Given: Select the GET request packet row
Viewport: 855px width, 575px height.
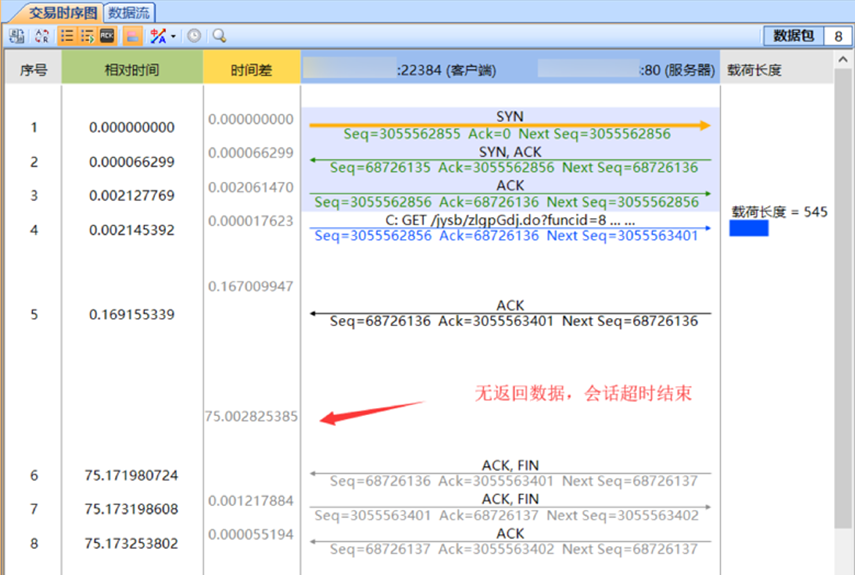Looking at the screenshot, I should [509, 228].
